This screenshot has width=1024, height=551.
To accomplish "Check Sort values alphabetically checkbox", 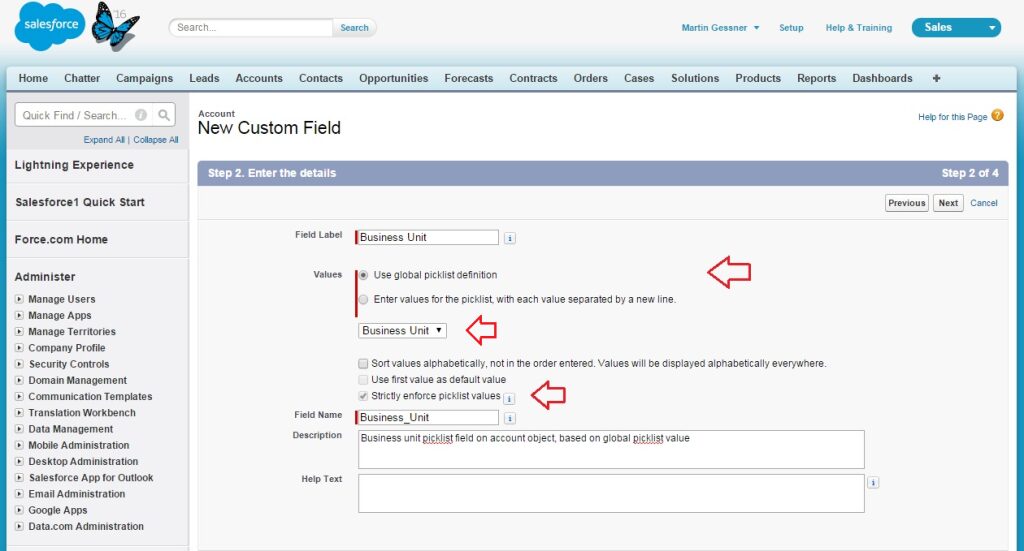I will 363,364.
